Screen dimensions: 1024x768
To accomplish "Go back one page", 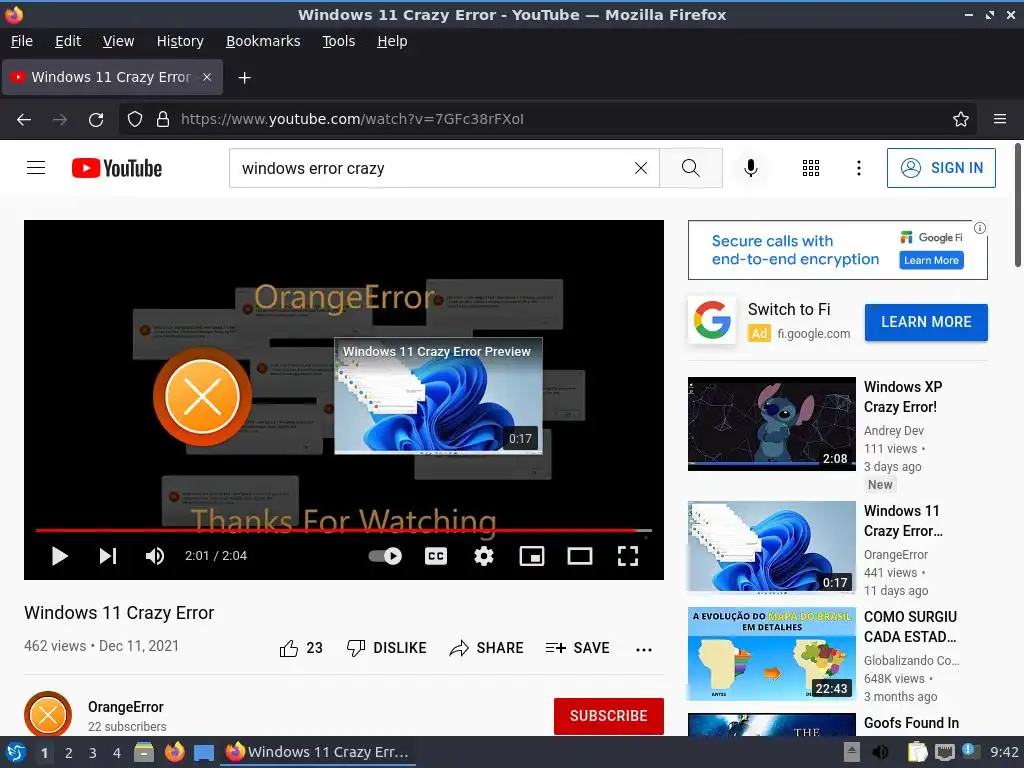I will (x=24, y=120).
